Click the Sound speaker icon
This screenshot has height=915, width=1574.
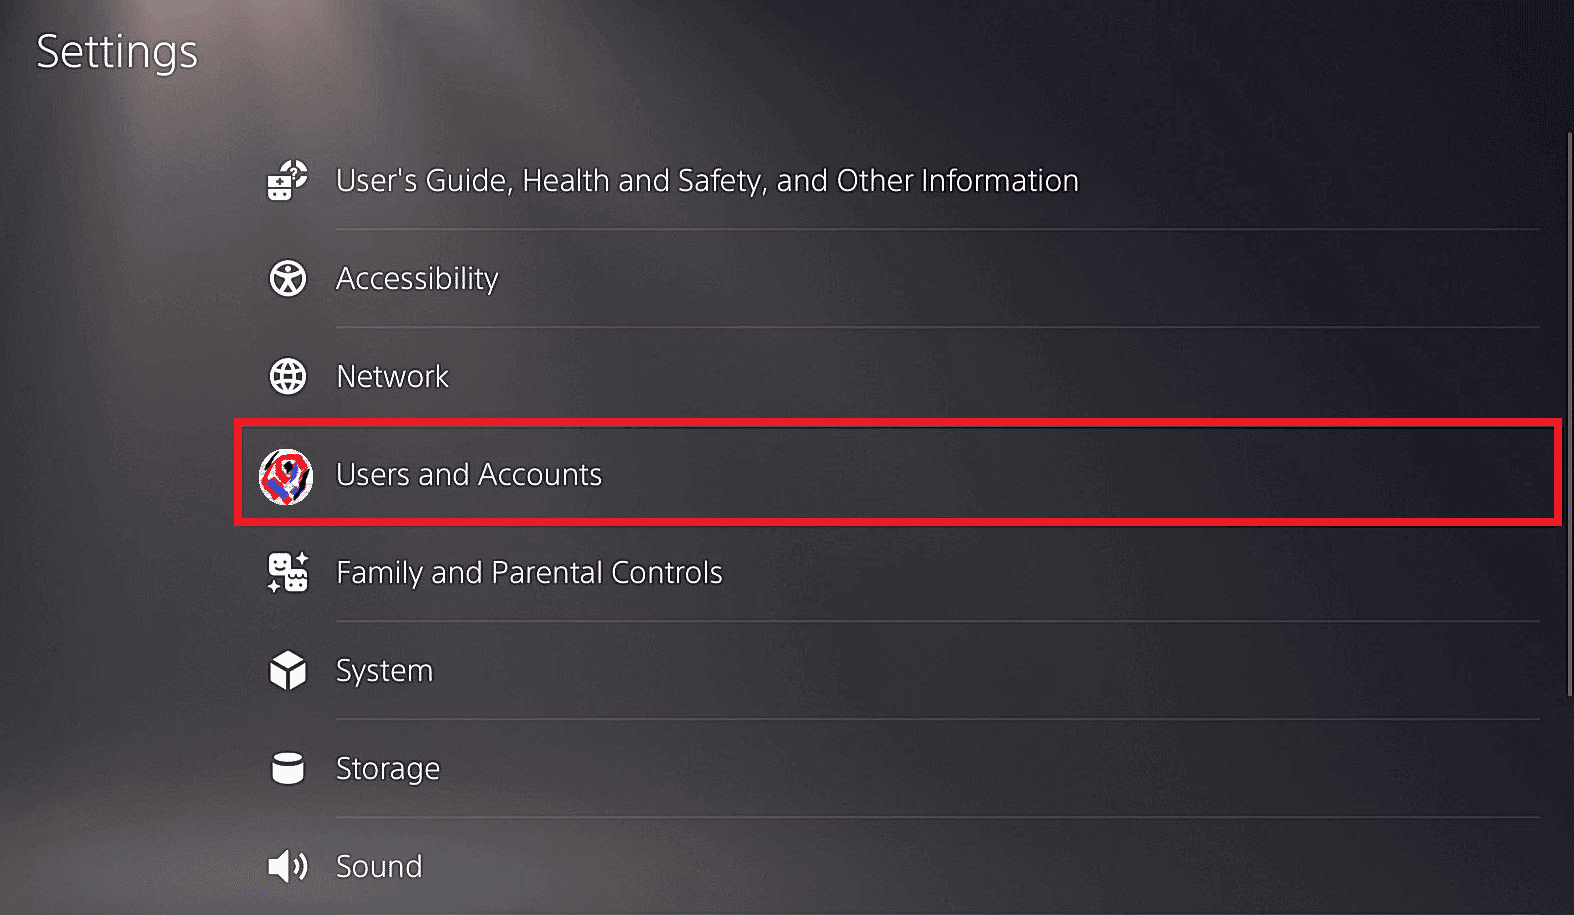pos(287,866)
